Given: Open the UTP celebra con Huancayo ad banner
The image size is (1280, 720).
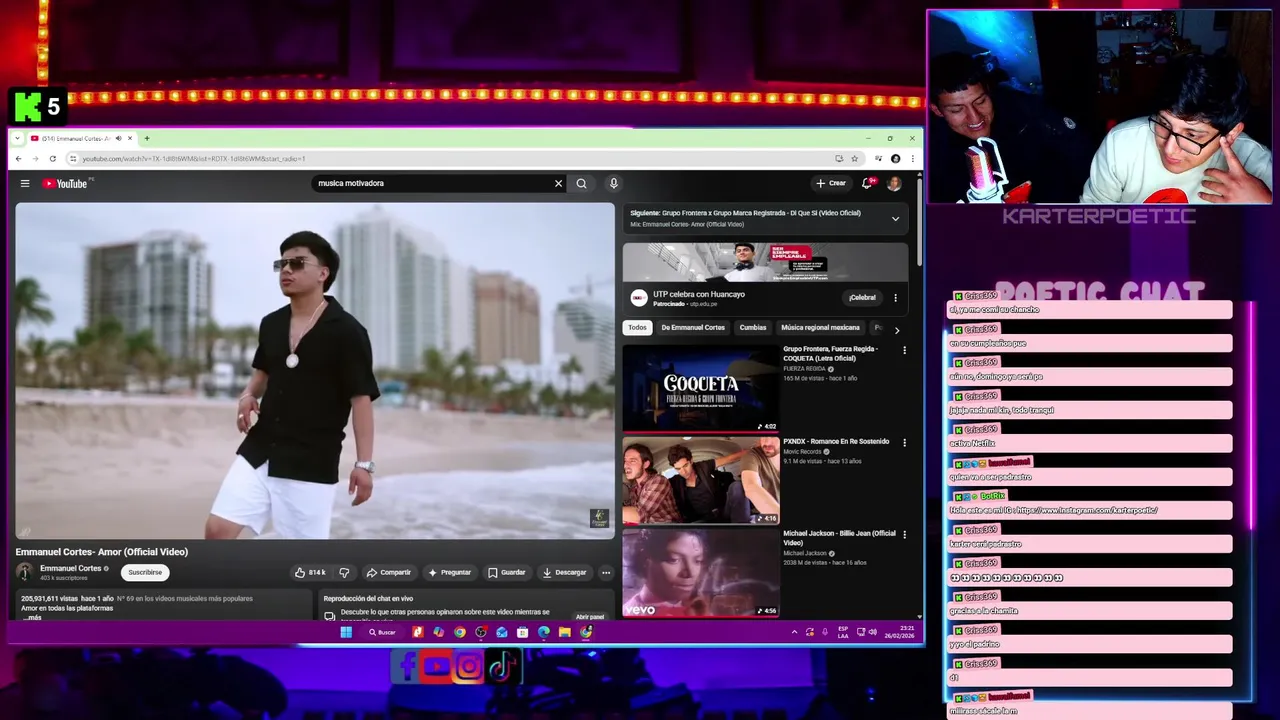Looking at the screenshot, I should point(765,262).
